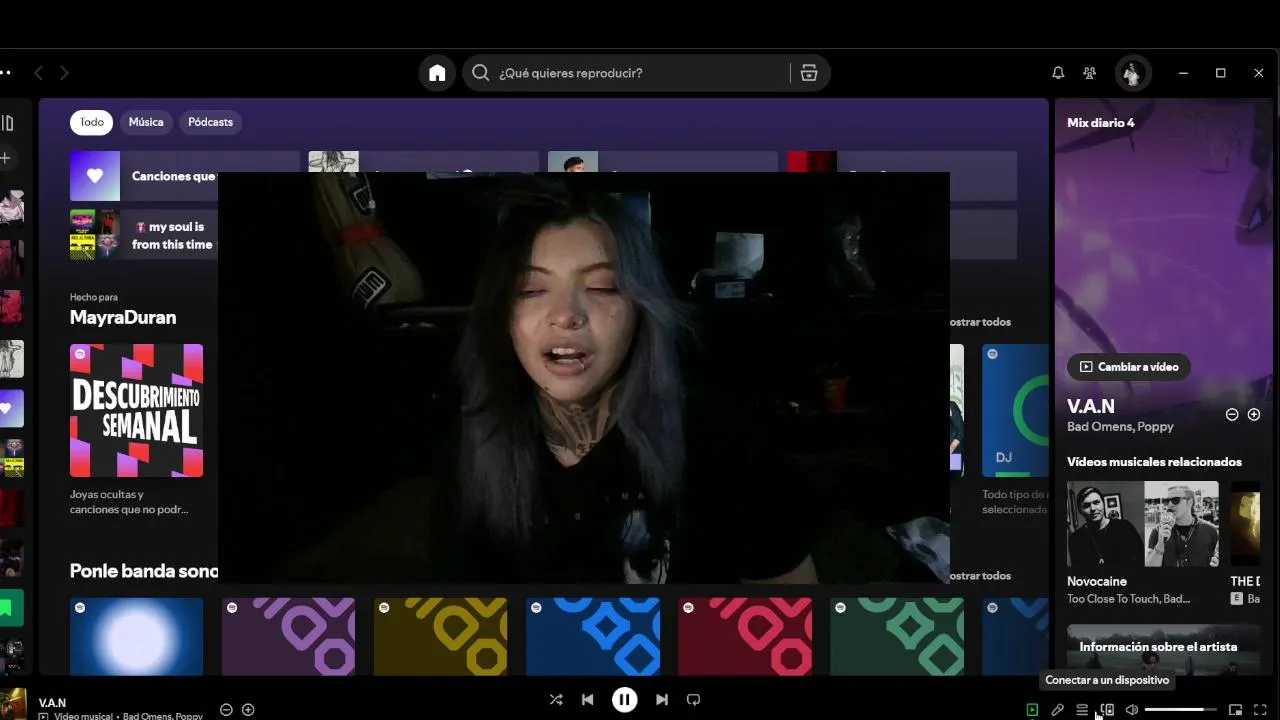Screen dimensions: 1280x720
Task: Open the red patterned playlist card
Action: tap(745, 637)
